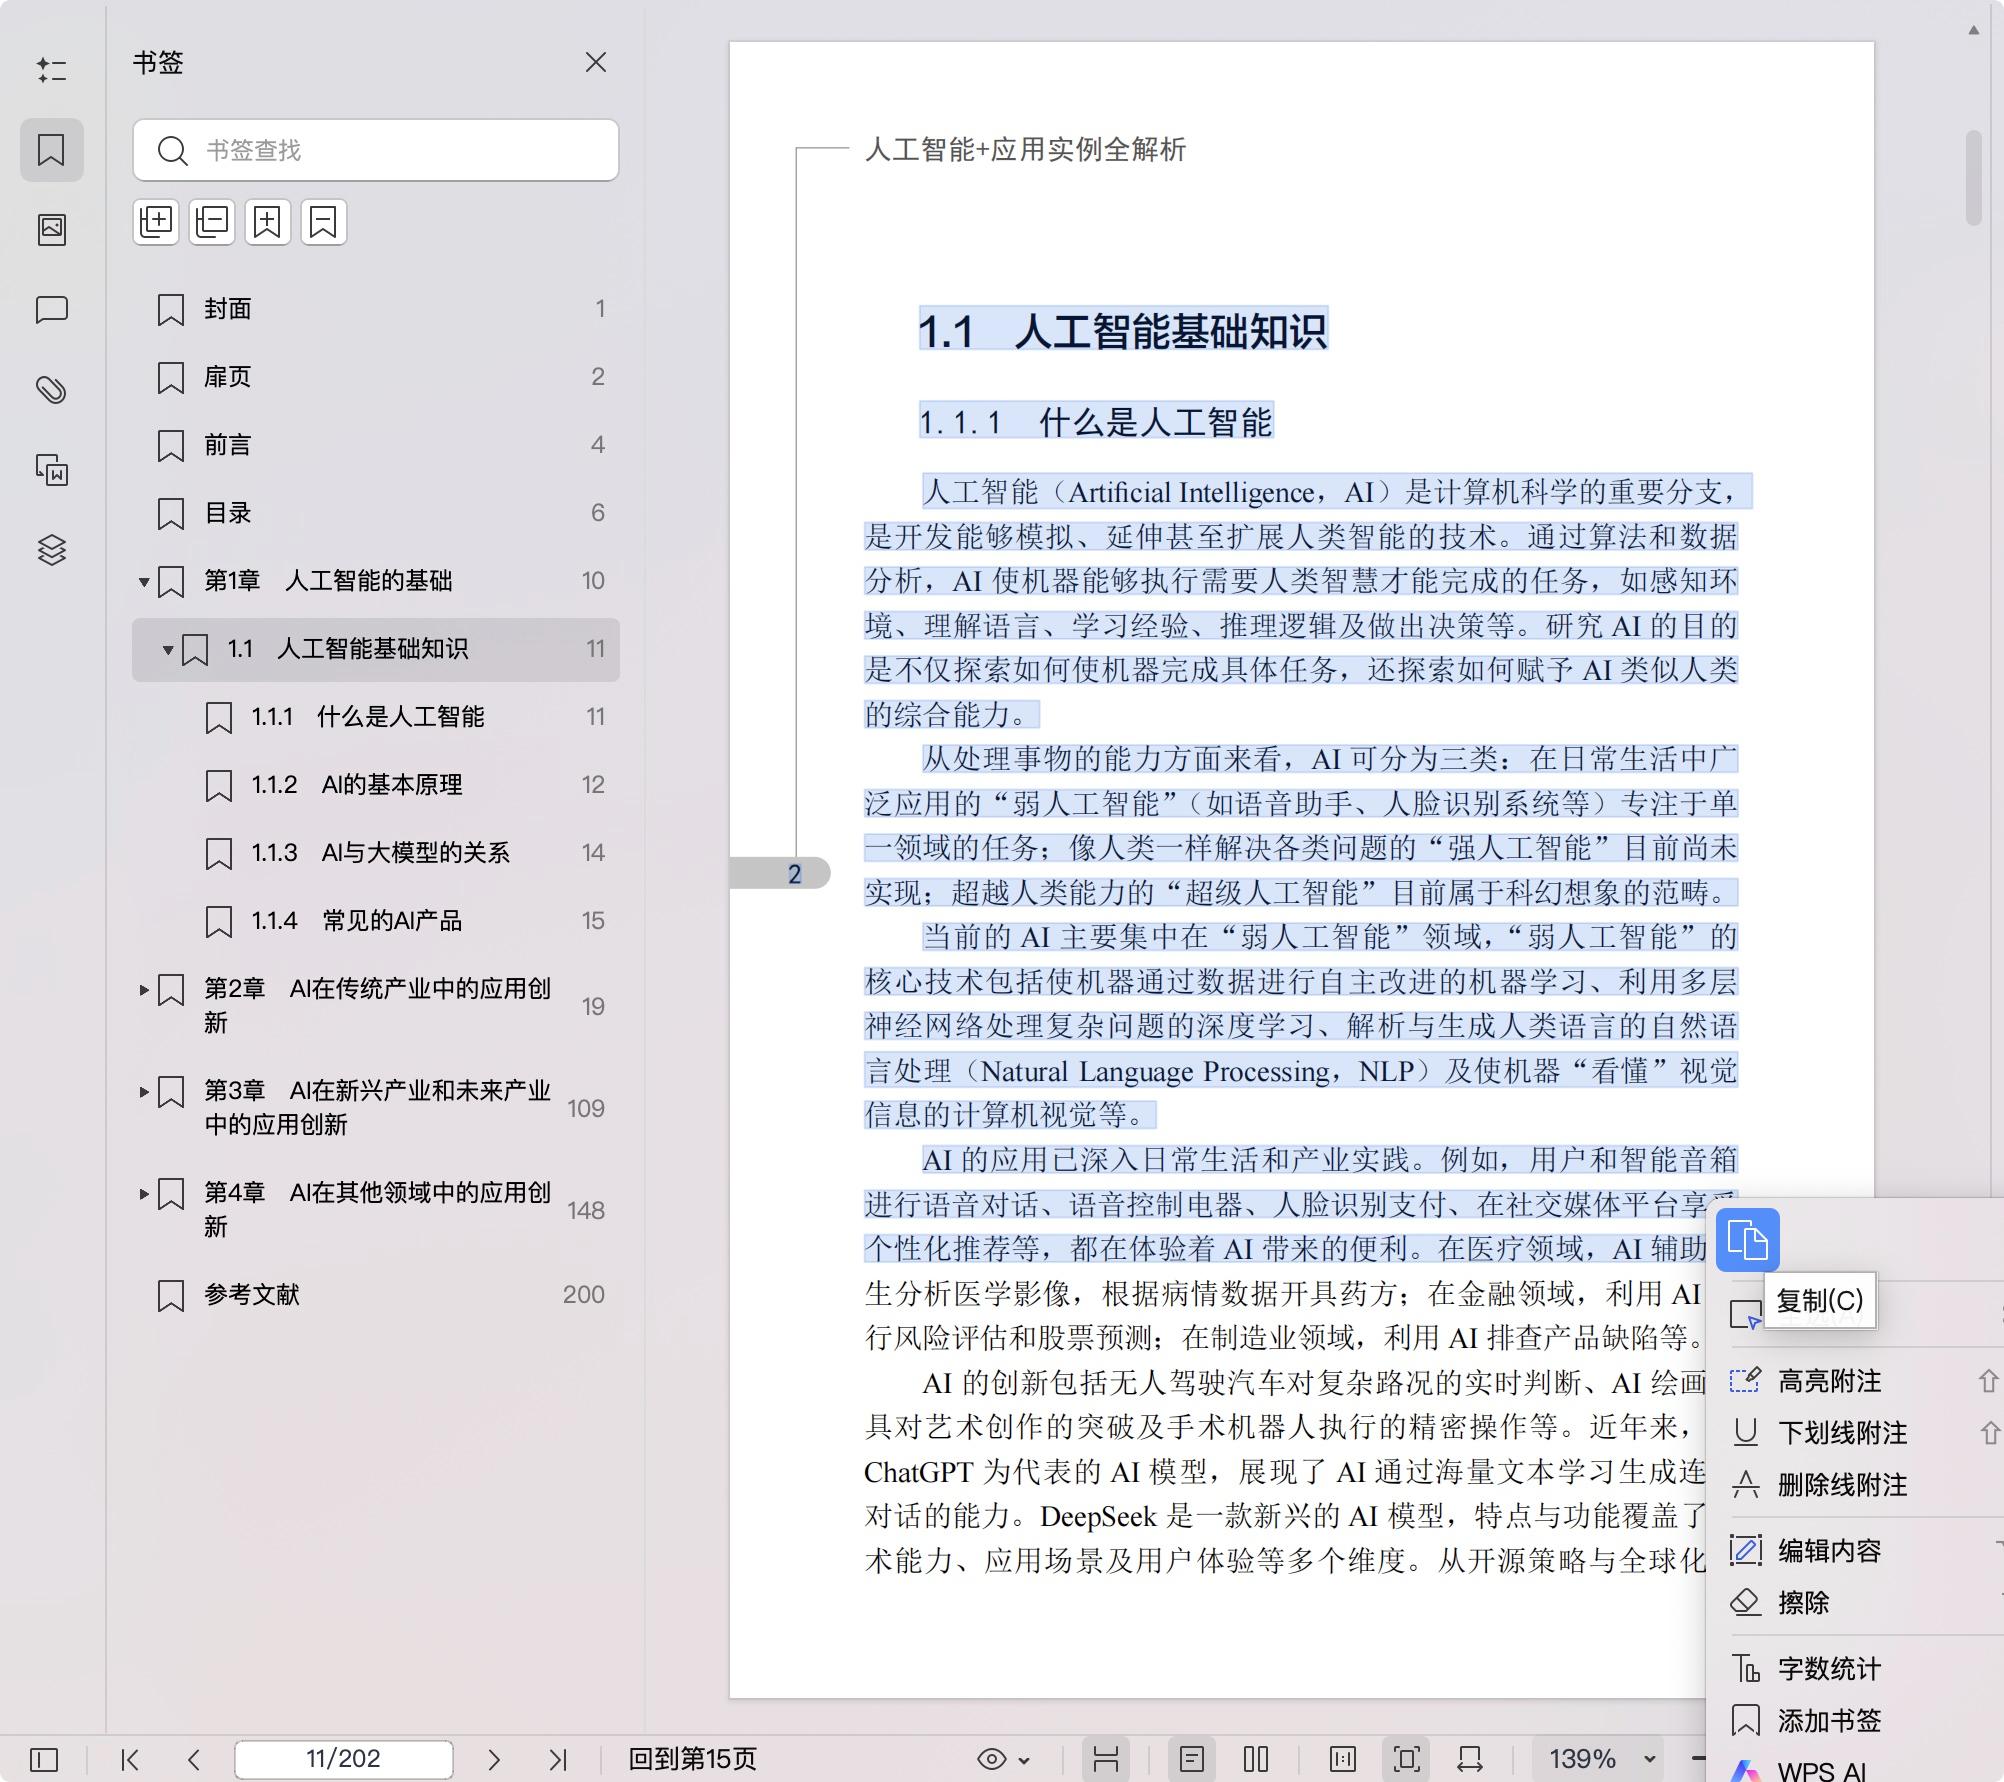Open bookmark 1.1.3 AI与大模型的关系
This screenshot has width=2004, height=1782.
[380, 853]
